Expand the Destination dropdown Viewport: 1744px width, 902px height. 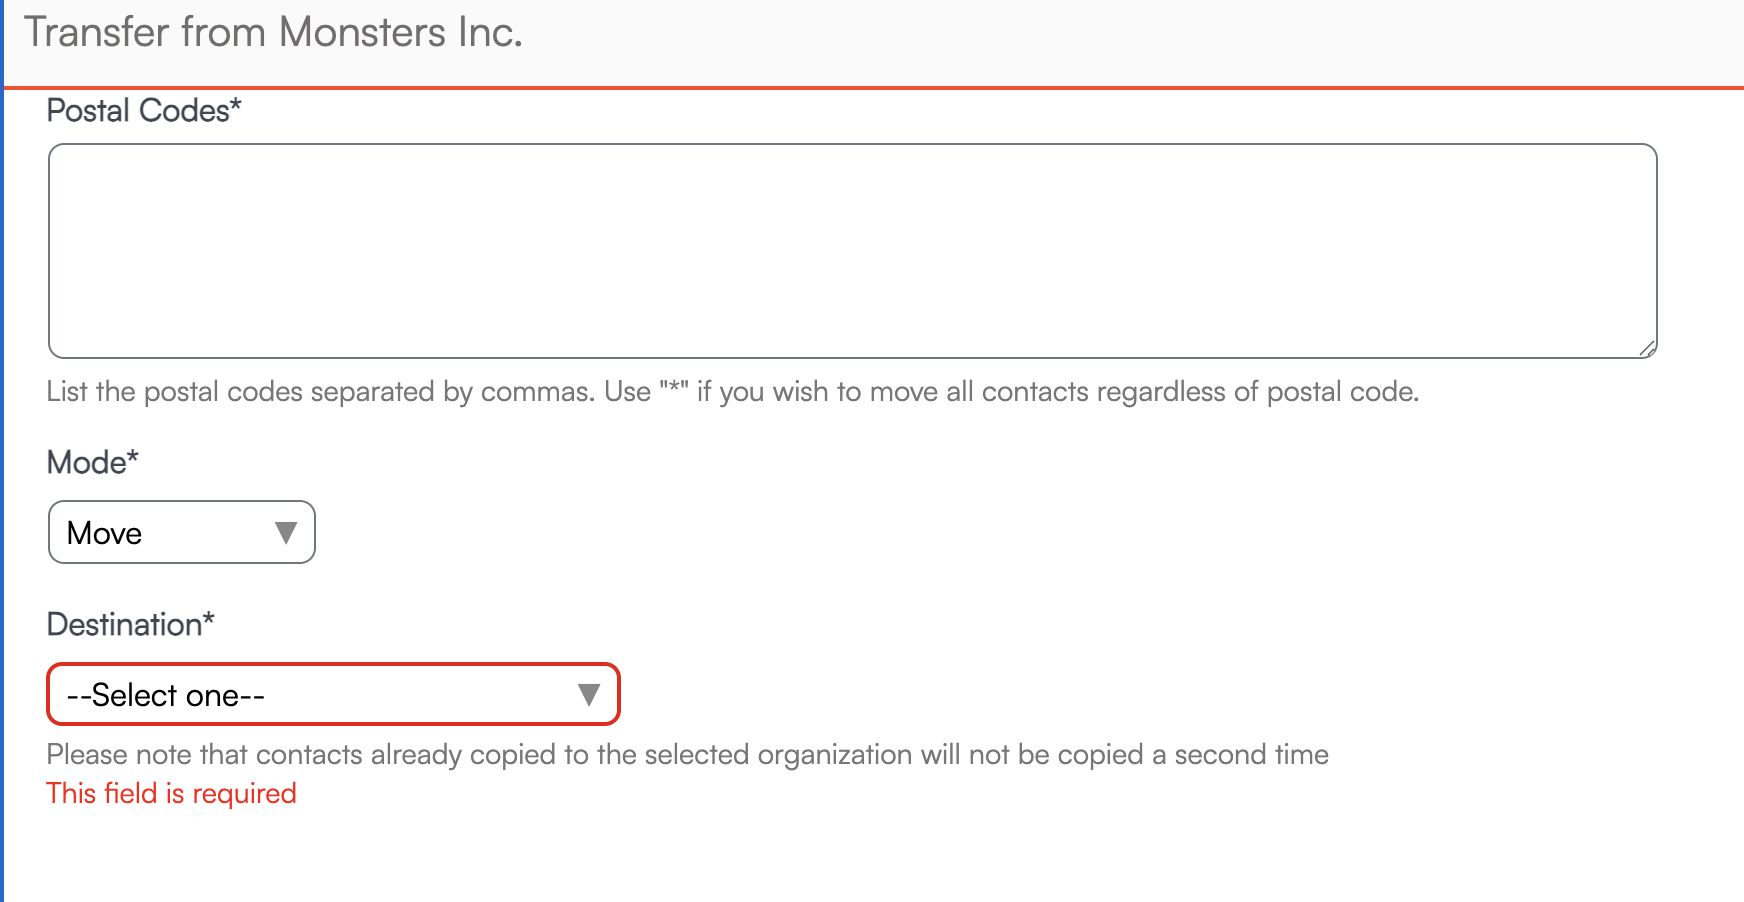point(333,694)
